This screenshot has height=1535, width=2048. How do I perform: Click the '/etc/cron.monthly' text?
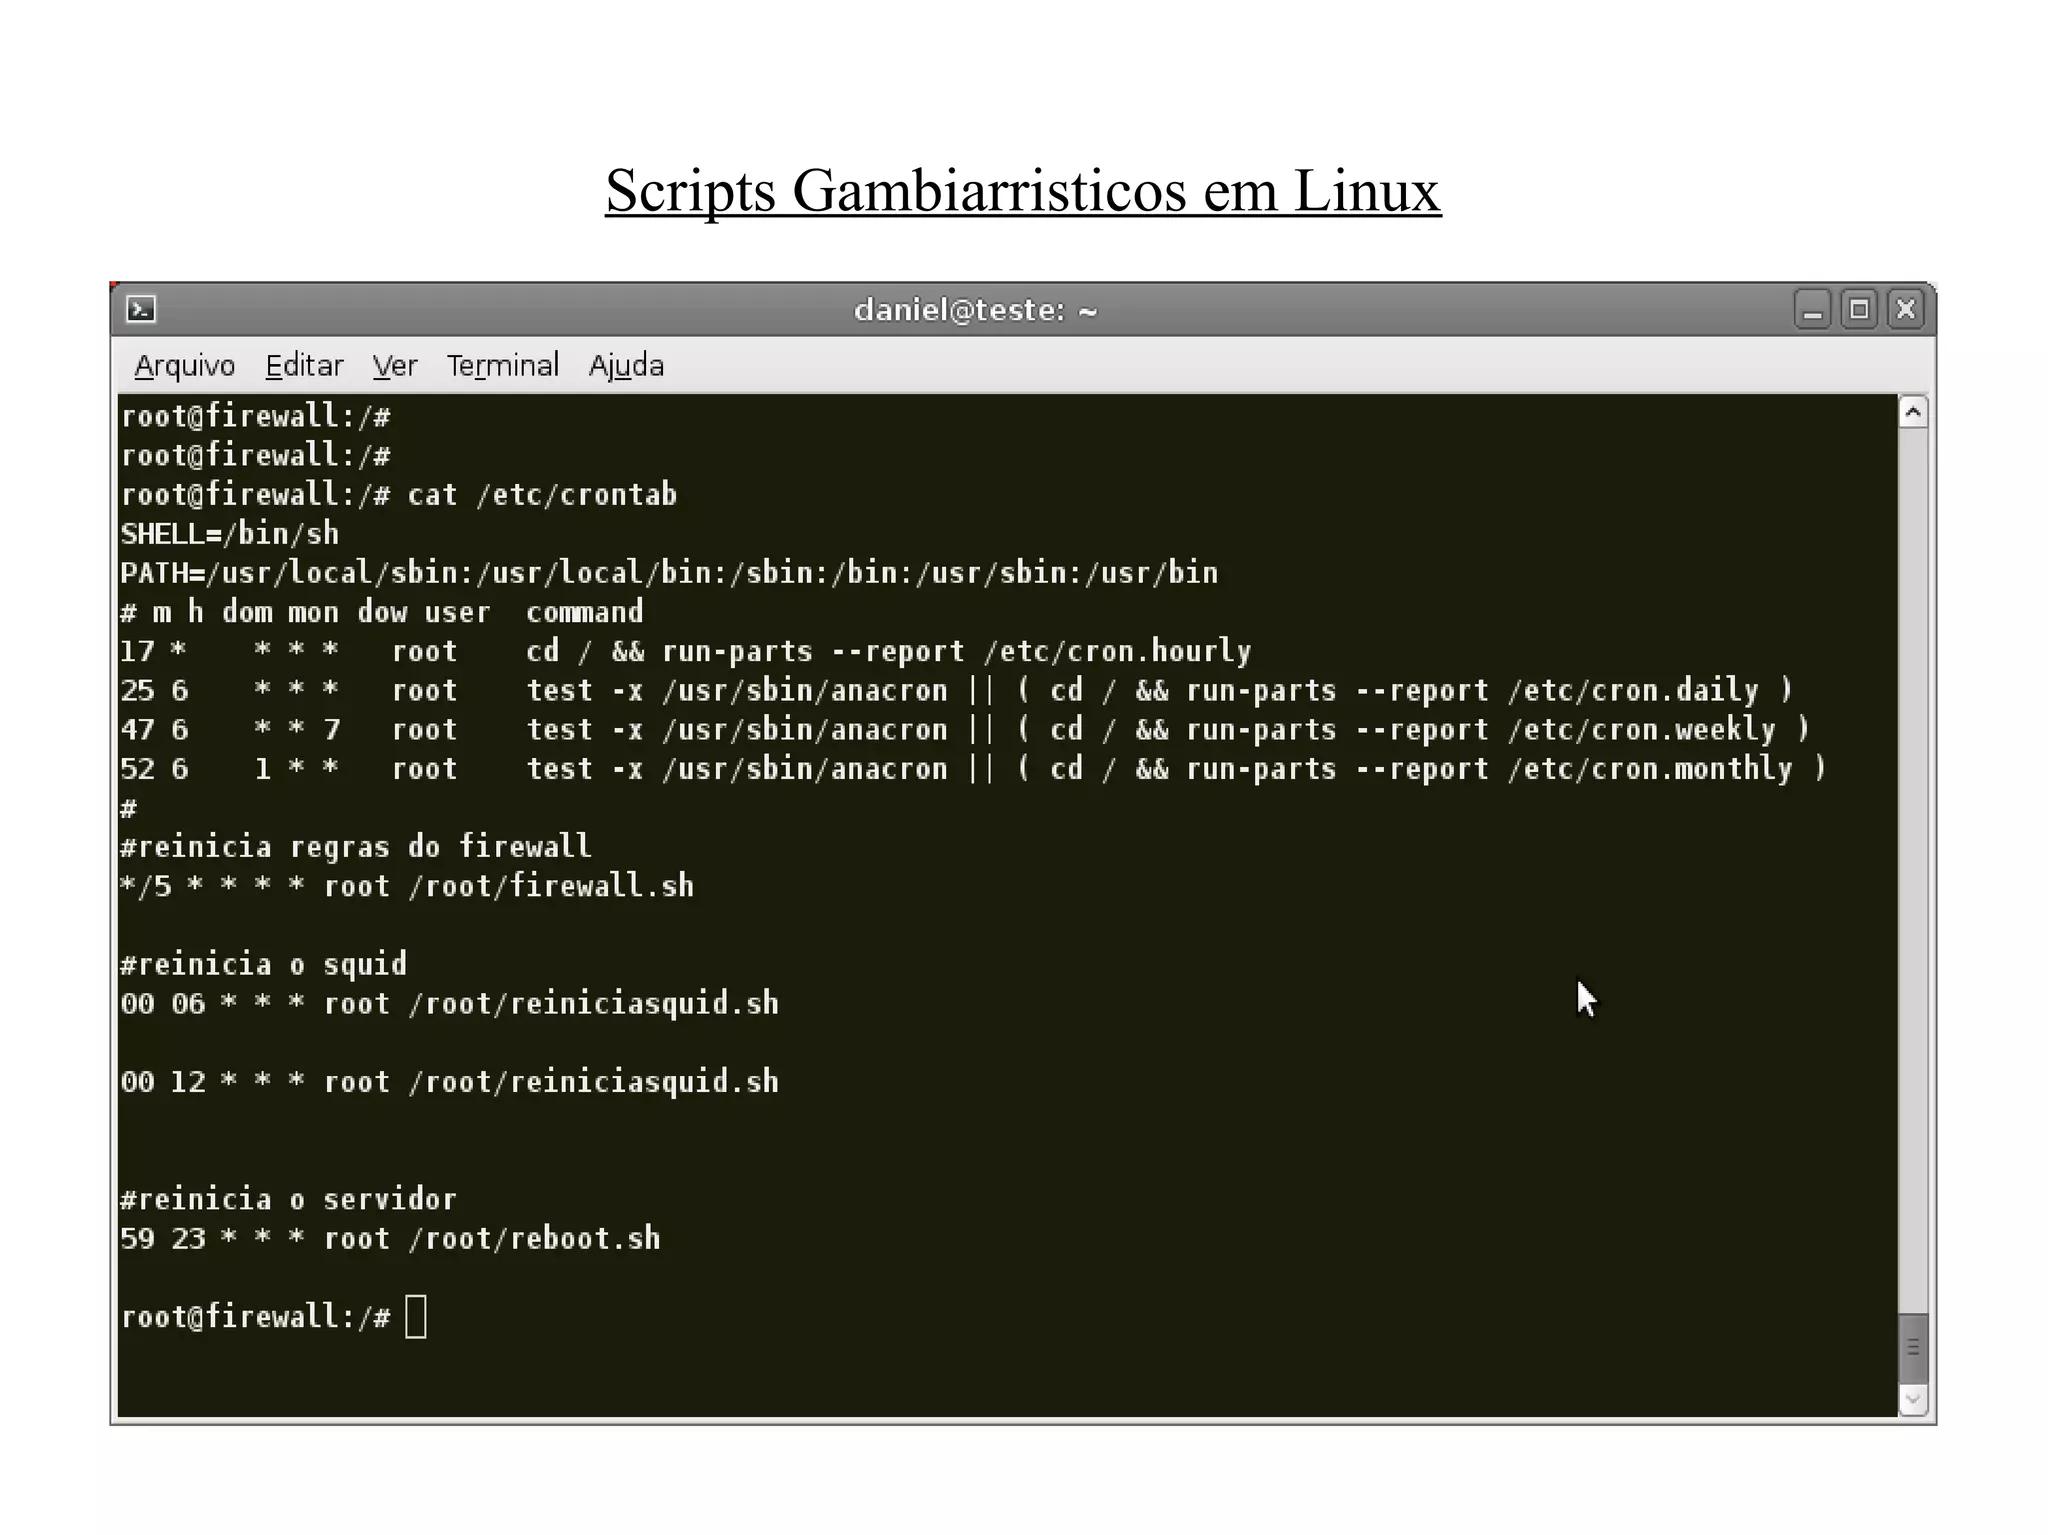1650,768
